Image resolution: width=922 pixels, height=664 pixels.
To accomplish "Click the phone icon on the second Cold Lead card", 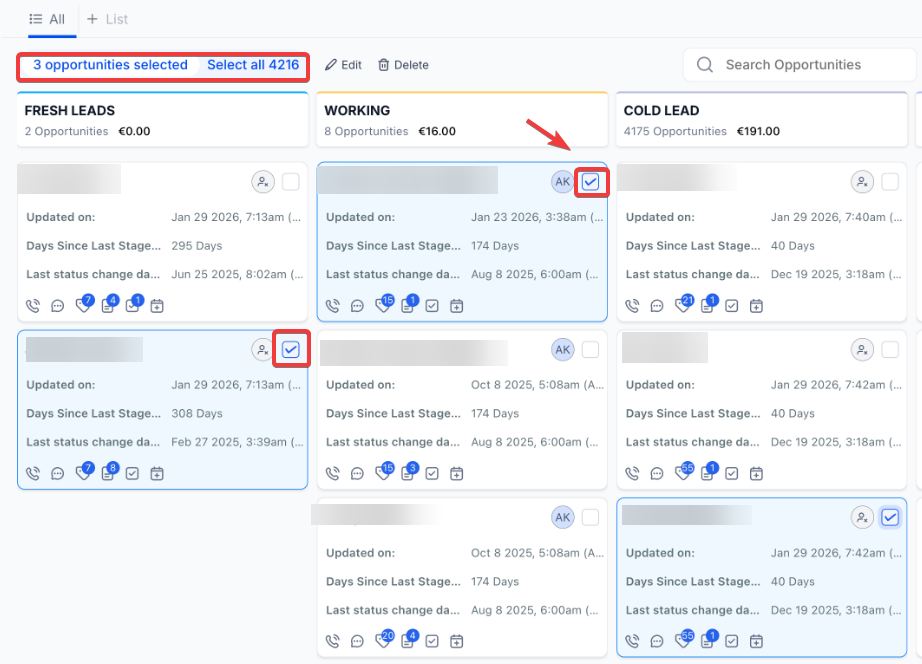I will [632, 474].
